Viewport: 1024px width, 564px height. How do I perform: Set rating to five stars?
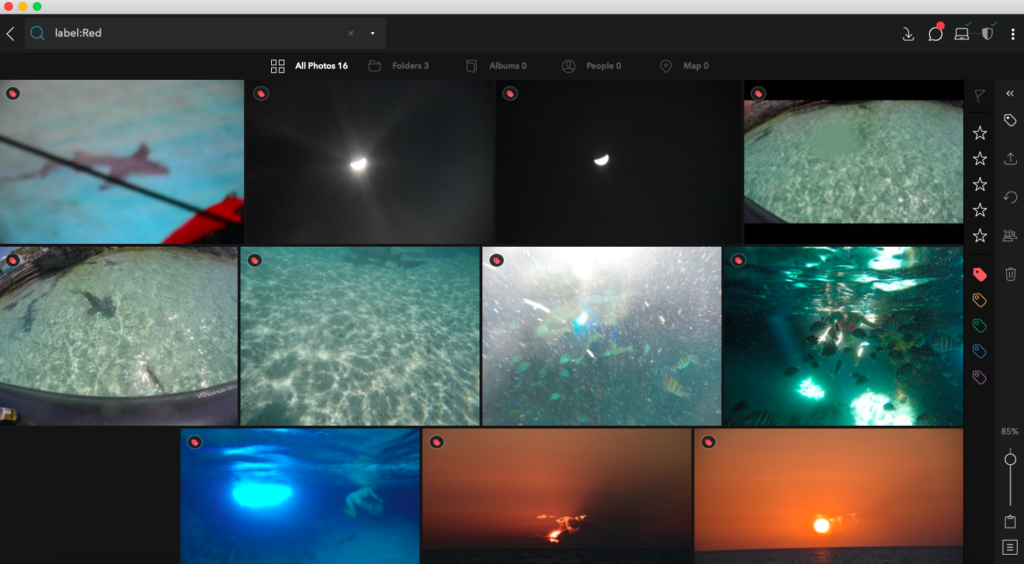coord(980,235)
